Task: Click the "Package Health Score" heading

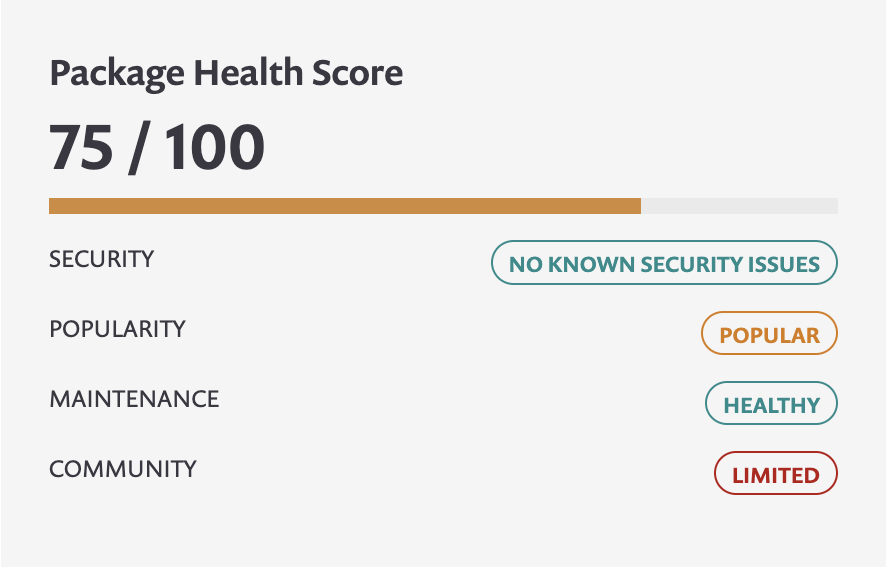Action: point(226,74)
